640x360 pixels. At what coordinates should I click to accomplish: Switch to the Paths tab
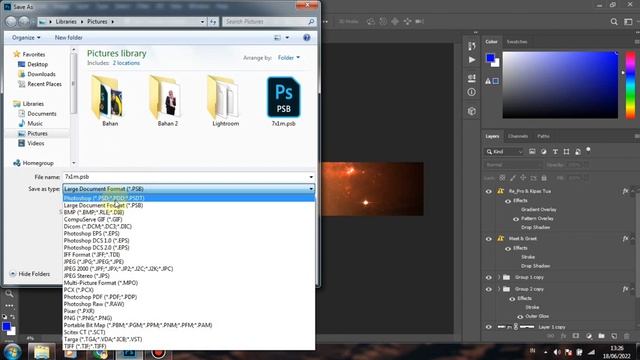pos(543,136)
